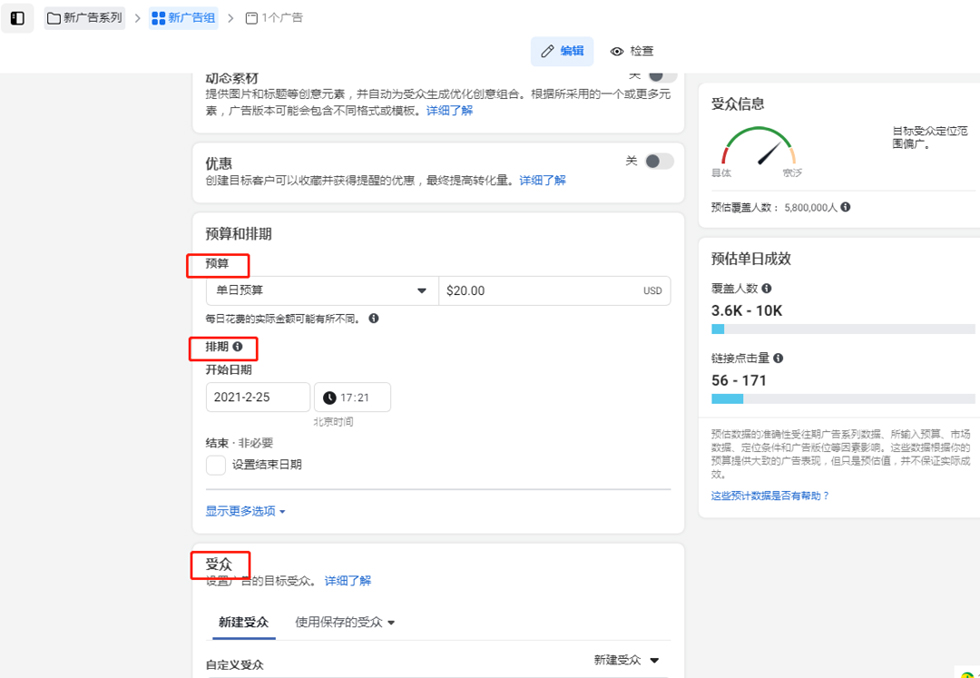Open the 使用保存的受众 dropdown tab
This screenshot has height=678, width=980.
345,622
